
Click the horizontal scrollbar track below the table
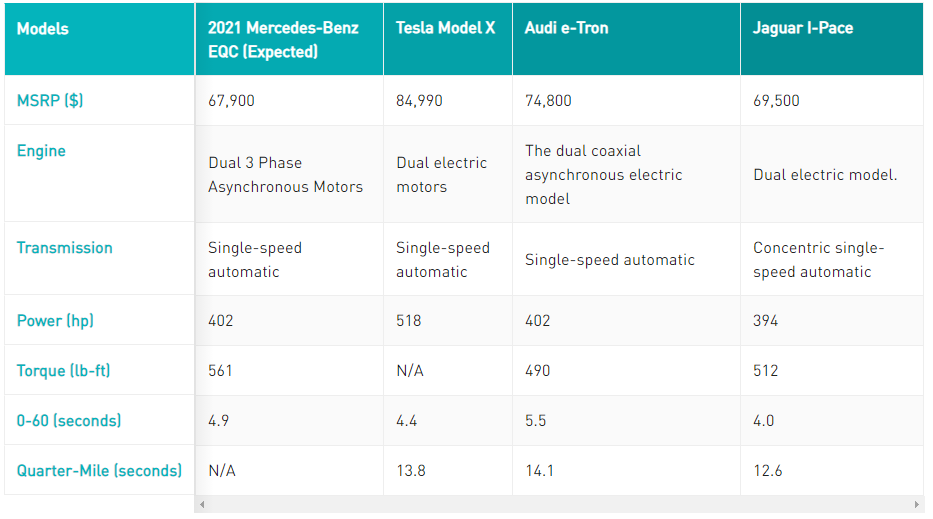pos(558,505)
